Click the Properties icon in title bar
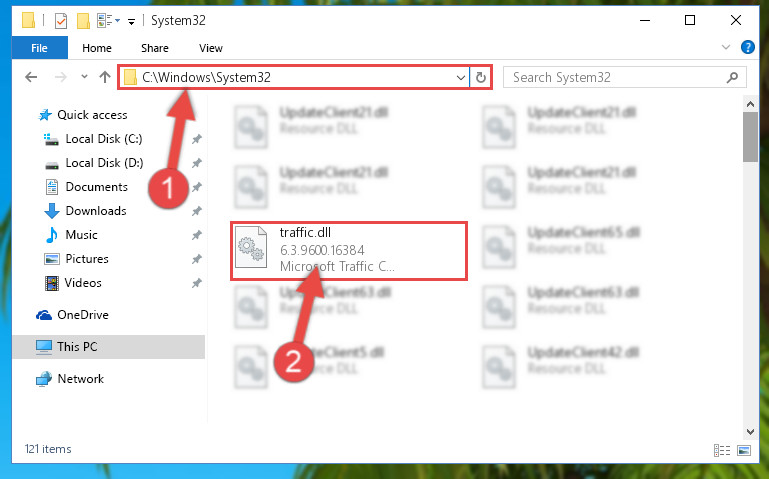769x479 pixels. 61,21
